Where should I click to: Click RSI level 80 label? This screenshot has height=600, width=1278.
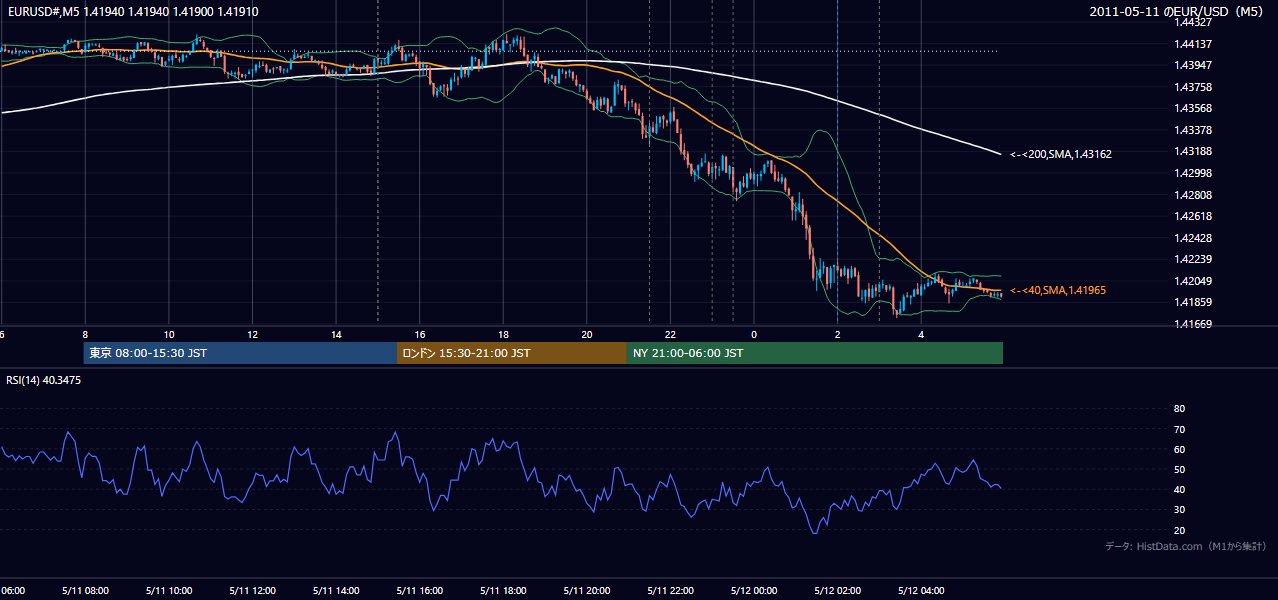click(1179, 409)
